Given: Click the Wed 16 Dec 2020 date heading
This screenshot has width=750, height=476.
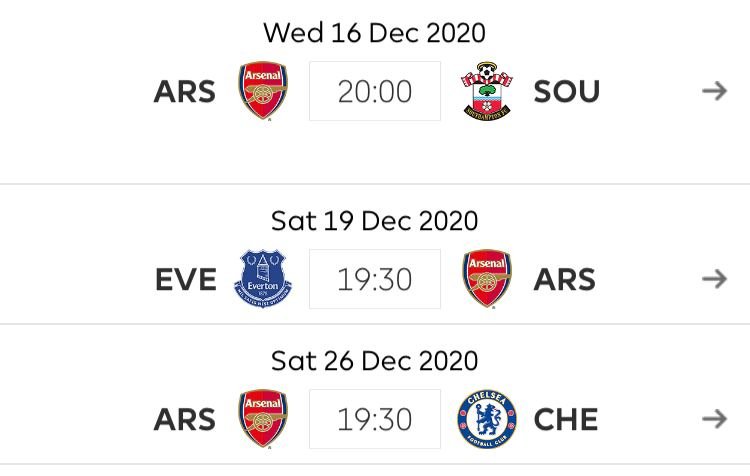Looking at the screenshot, I should (x=375, y=33).
